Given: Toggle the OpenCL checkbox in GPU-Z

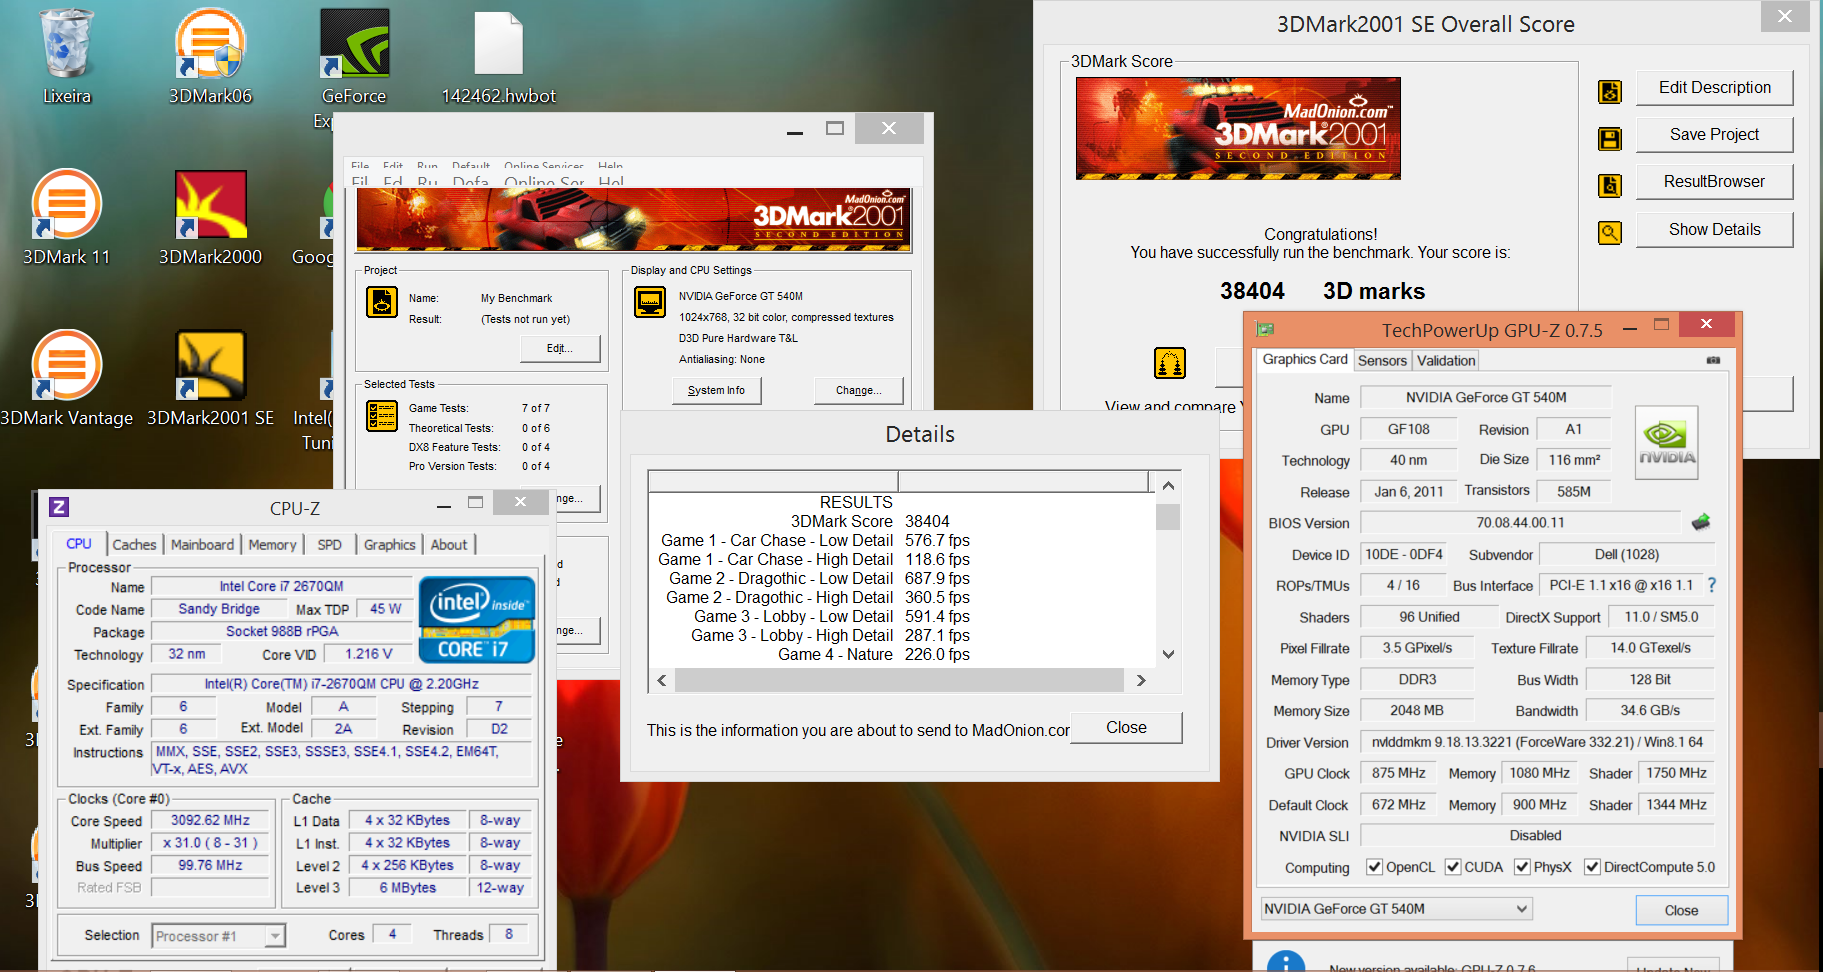Looking at the screenshot, I should pyautogui.click(x=1374, y=867).
